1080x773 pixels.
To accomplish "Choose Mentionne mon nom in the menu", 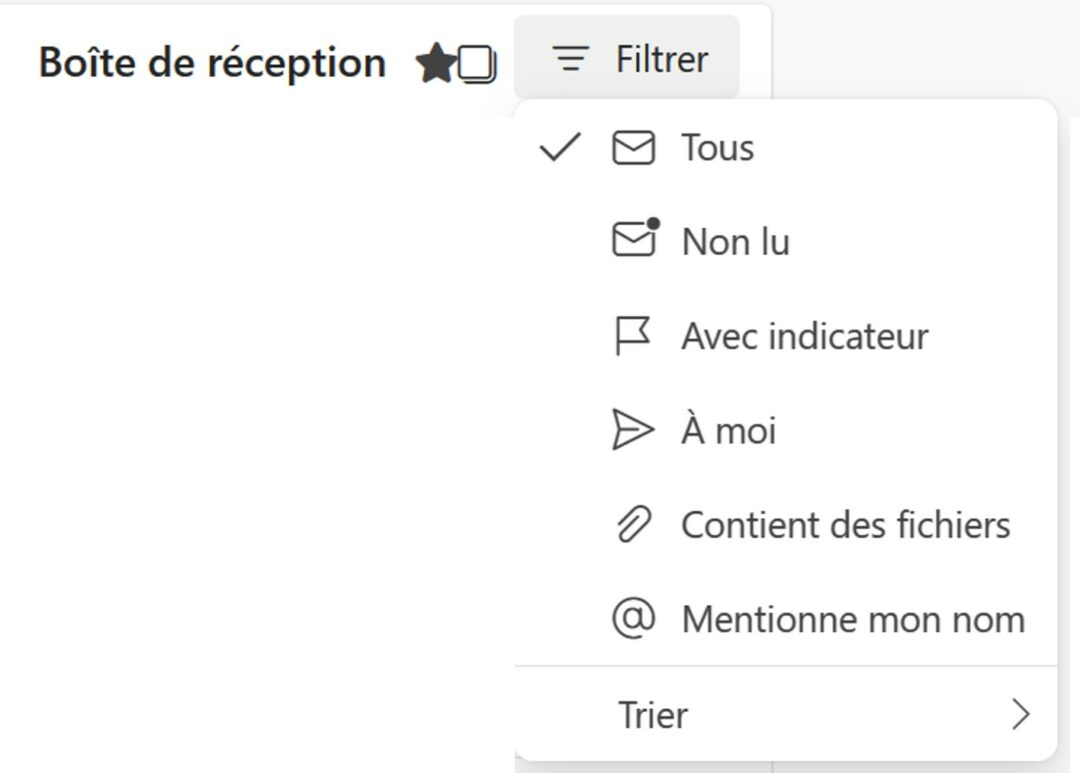I will (850, 618).
